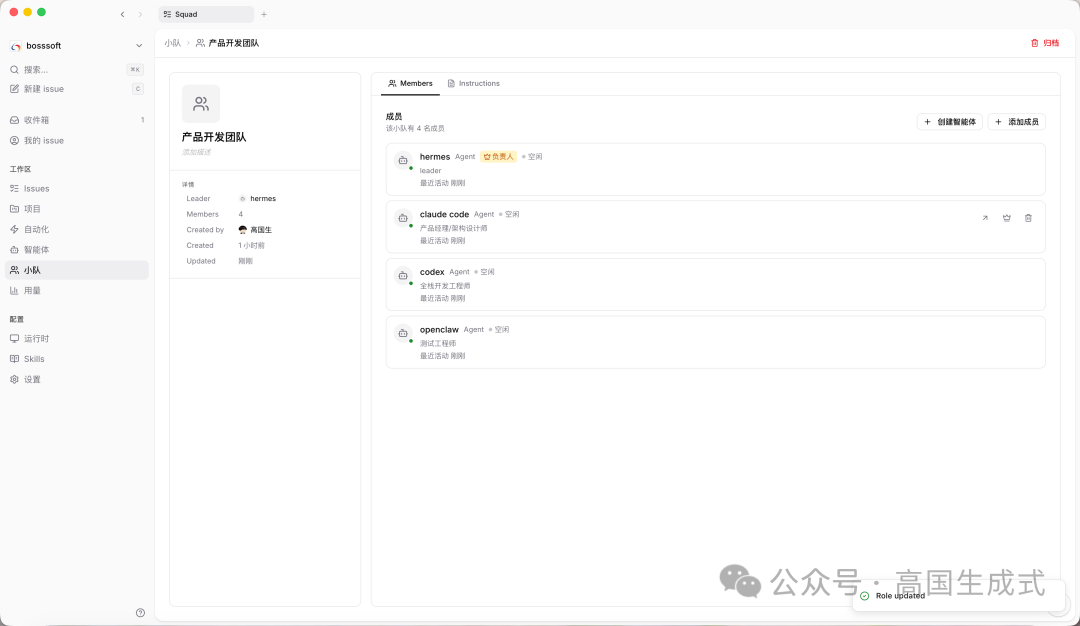The height and width of the screenshot is (626, 1080).
Task: Click the claude code robot avatar icon
Action: [403, 218]
